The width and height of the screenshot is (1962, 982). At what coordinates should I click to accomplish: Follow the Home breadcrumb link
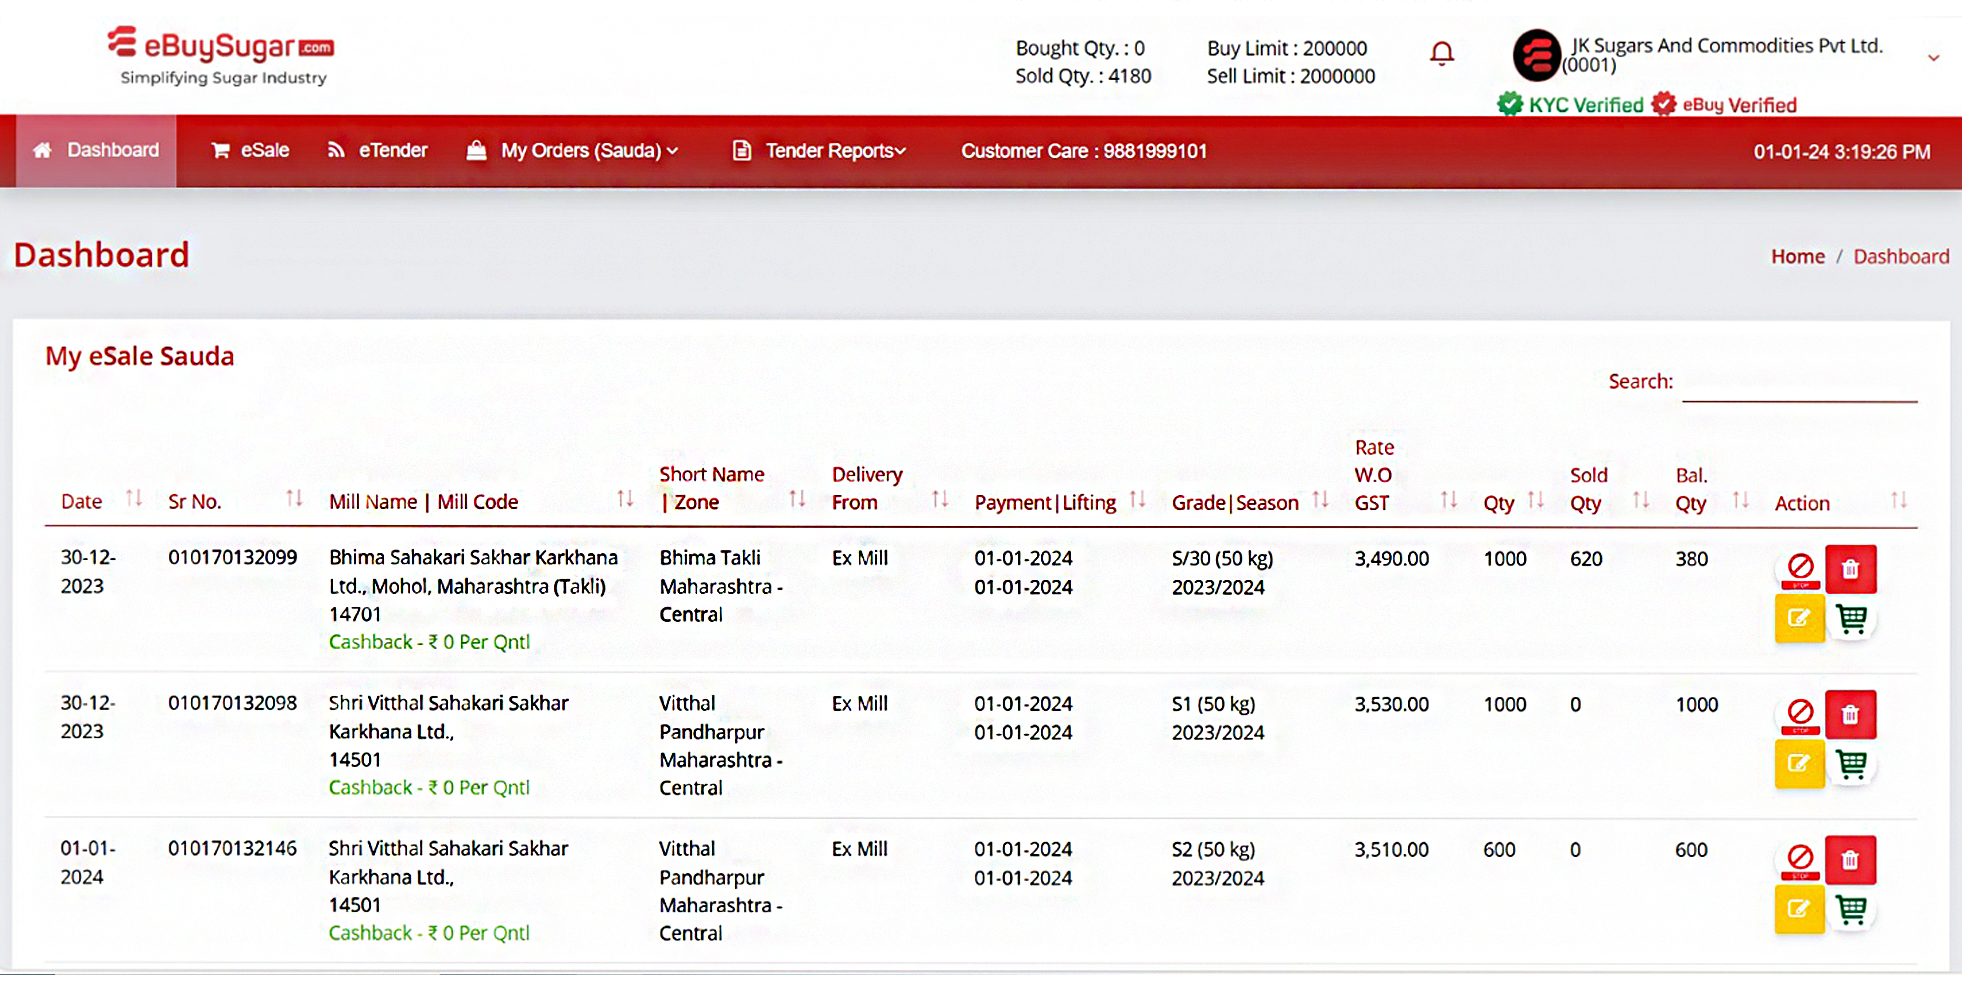tap(1797, 257)
